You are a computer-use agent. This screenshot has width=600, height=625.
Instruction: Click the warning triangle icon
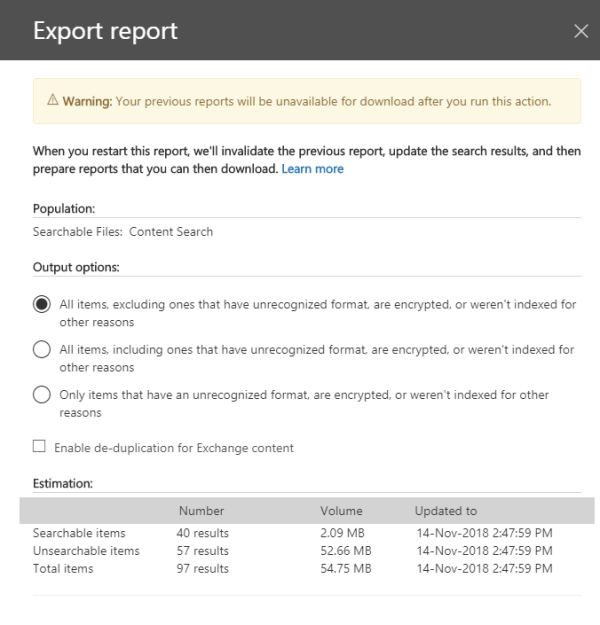tap(53, 101)
